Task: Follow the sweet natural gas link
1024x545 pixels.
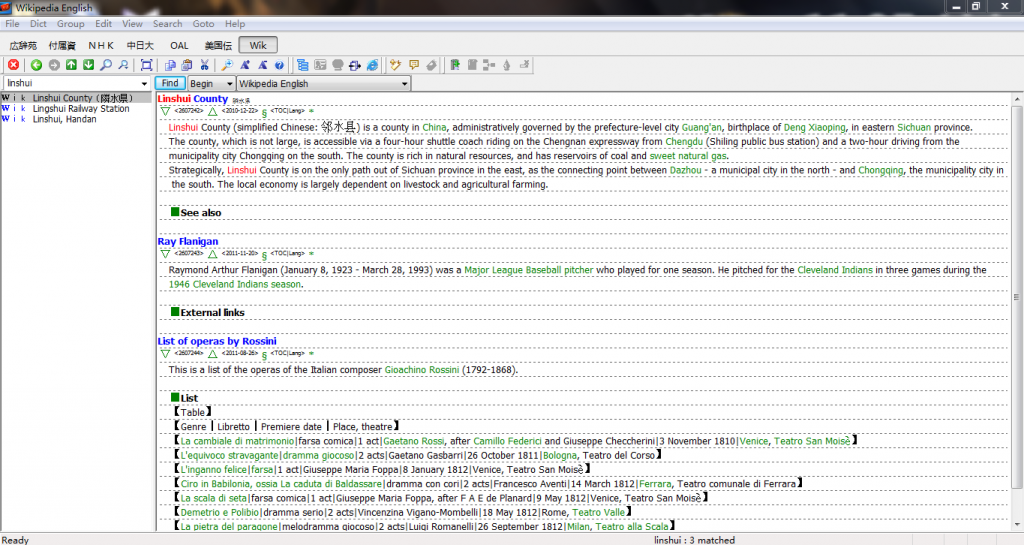Action: point(688,156)
